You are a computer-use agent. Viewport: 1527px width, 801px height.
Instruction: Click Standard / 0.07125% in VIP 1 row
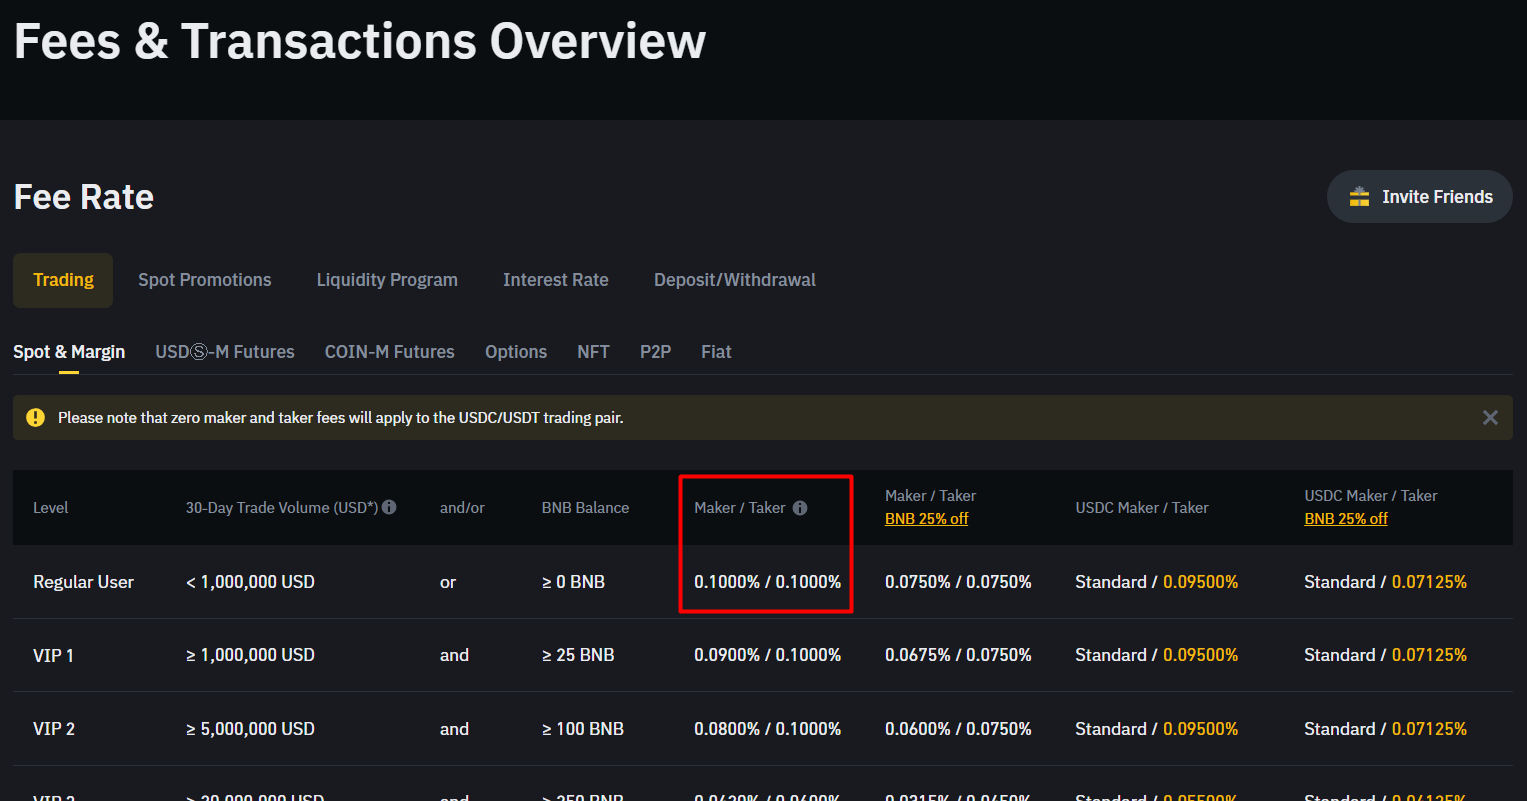point(1386,655)
